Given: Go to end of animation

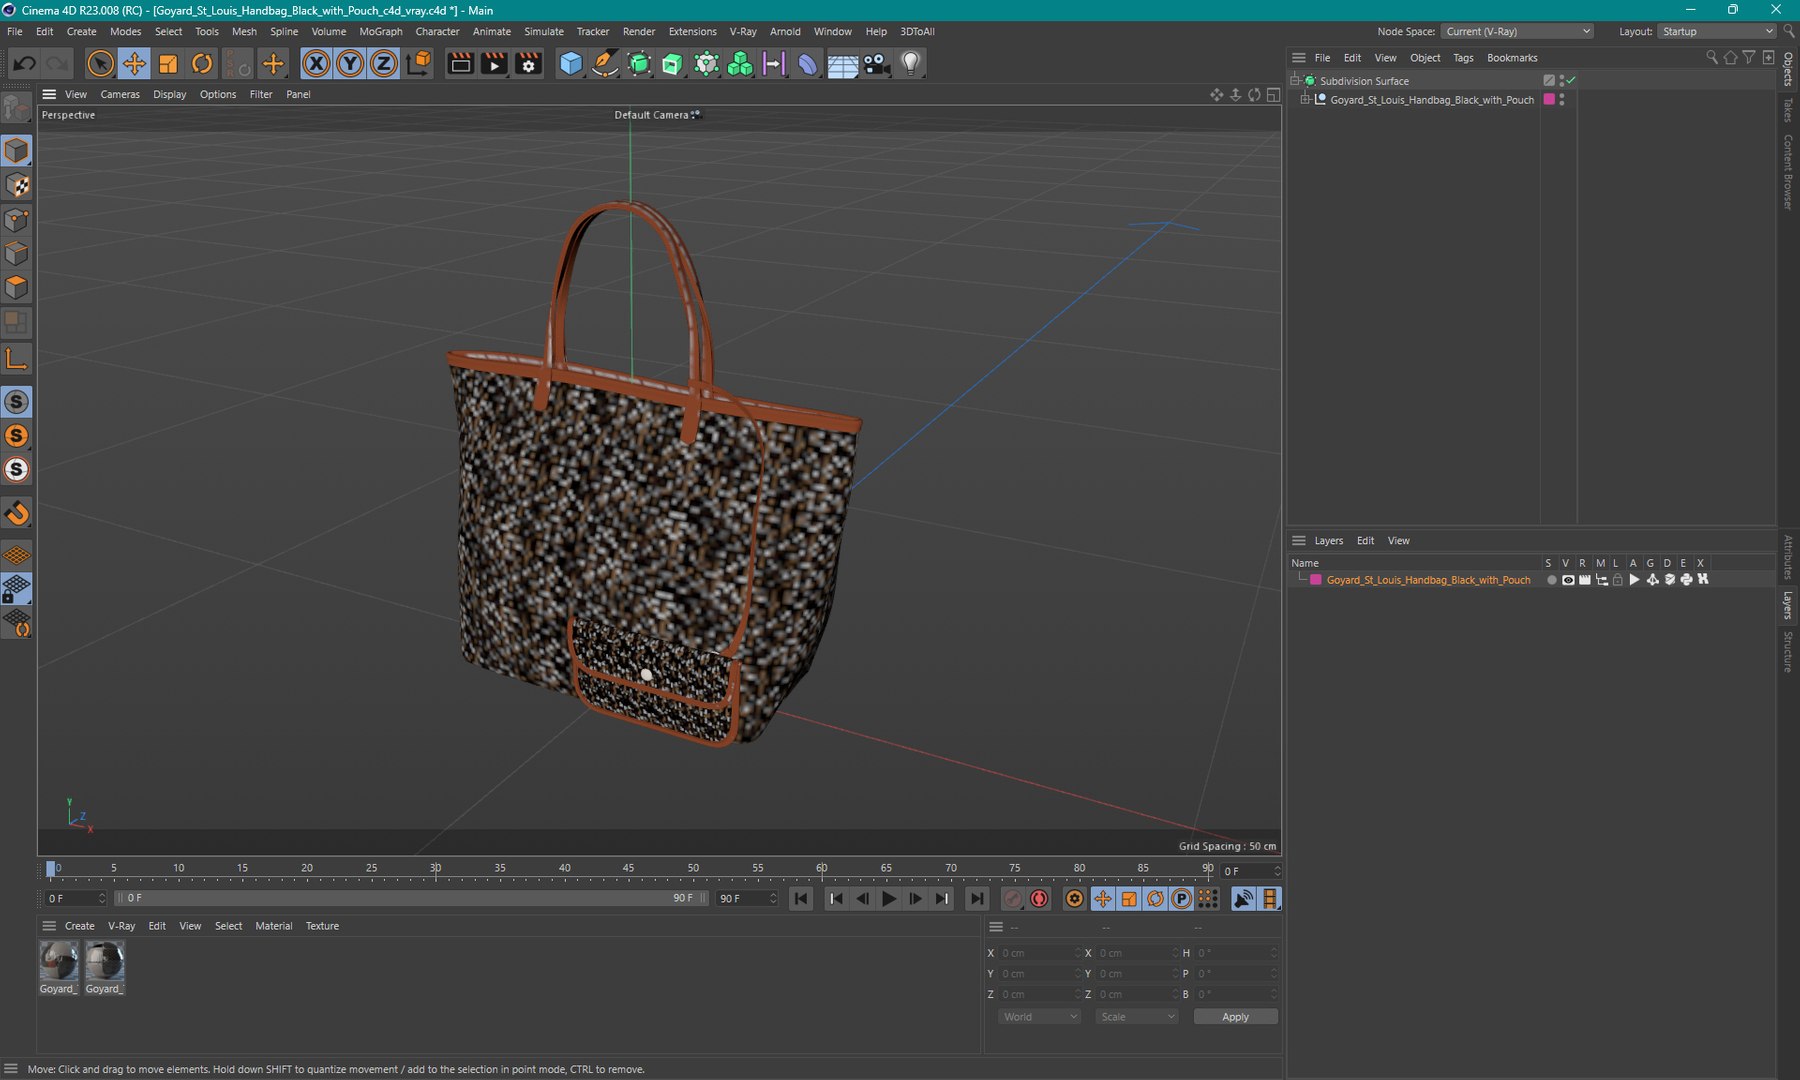Looking at the screenshot, I should 977,899.
